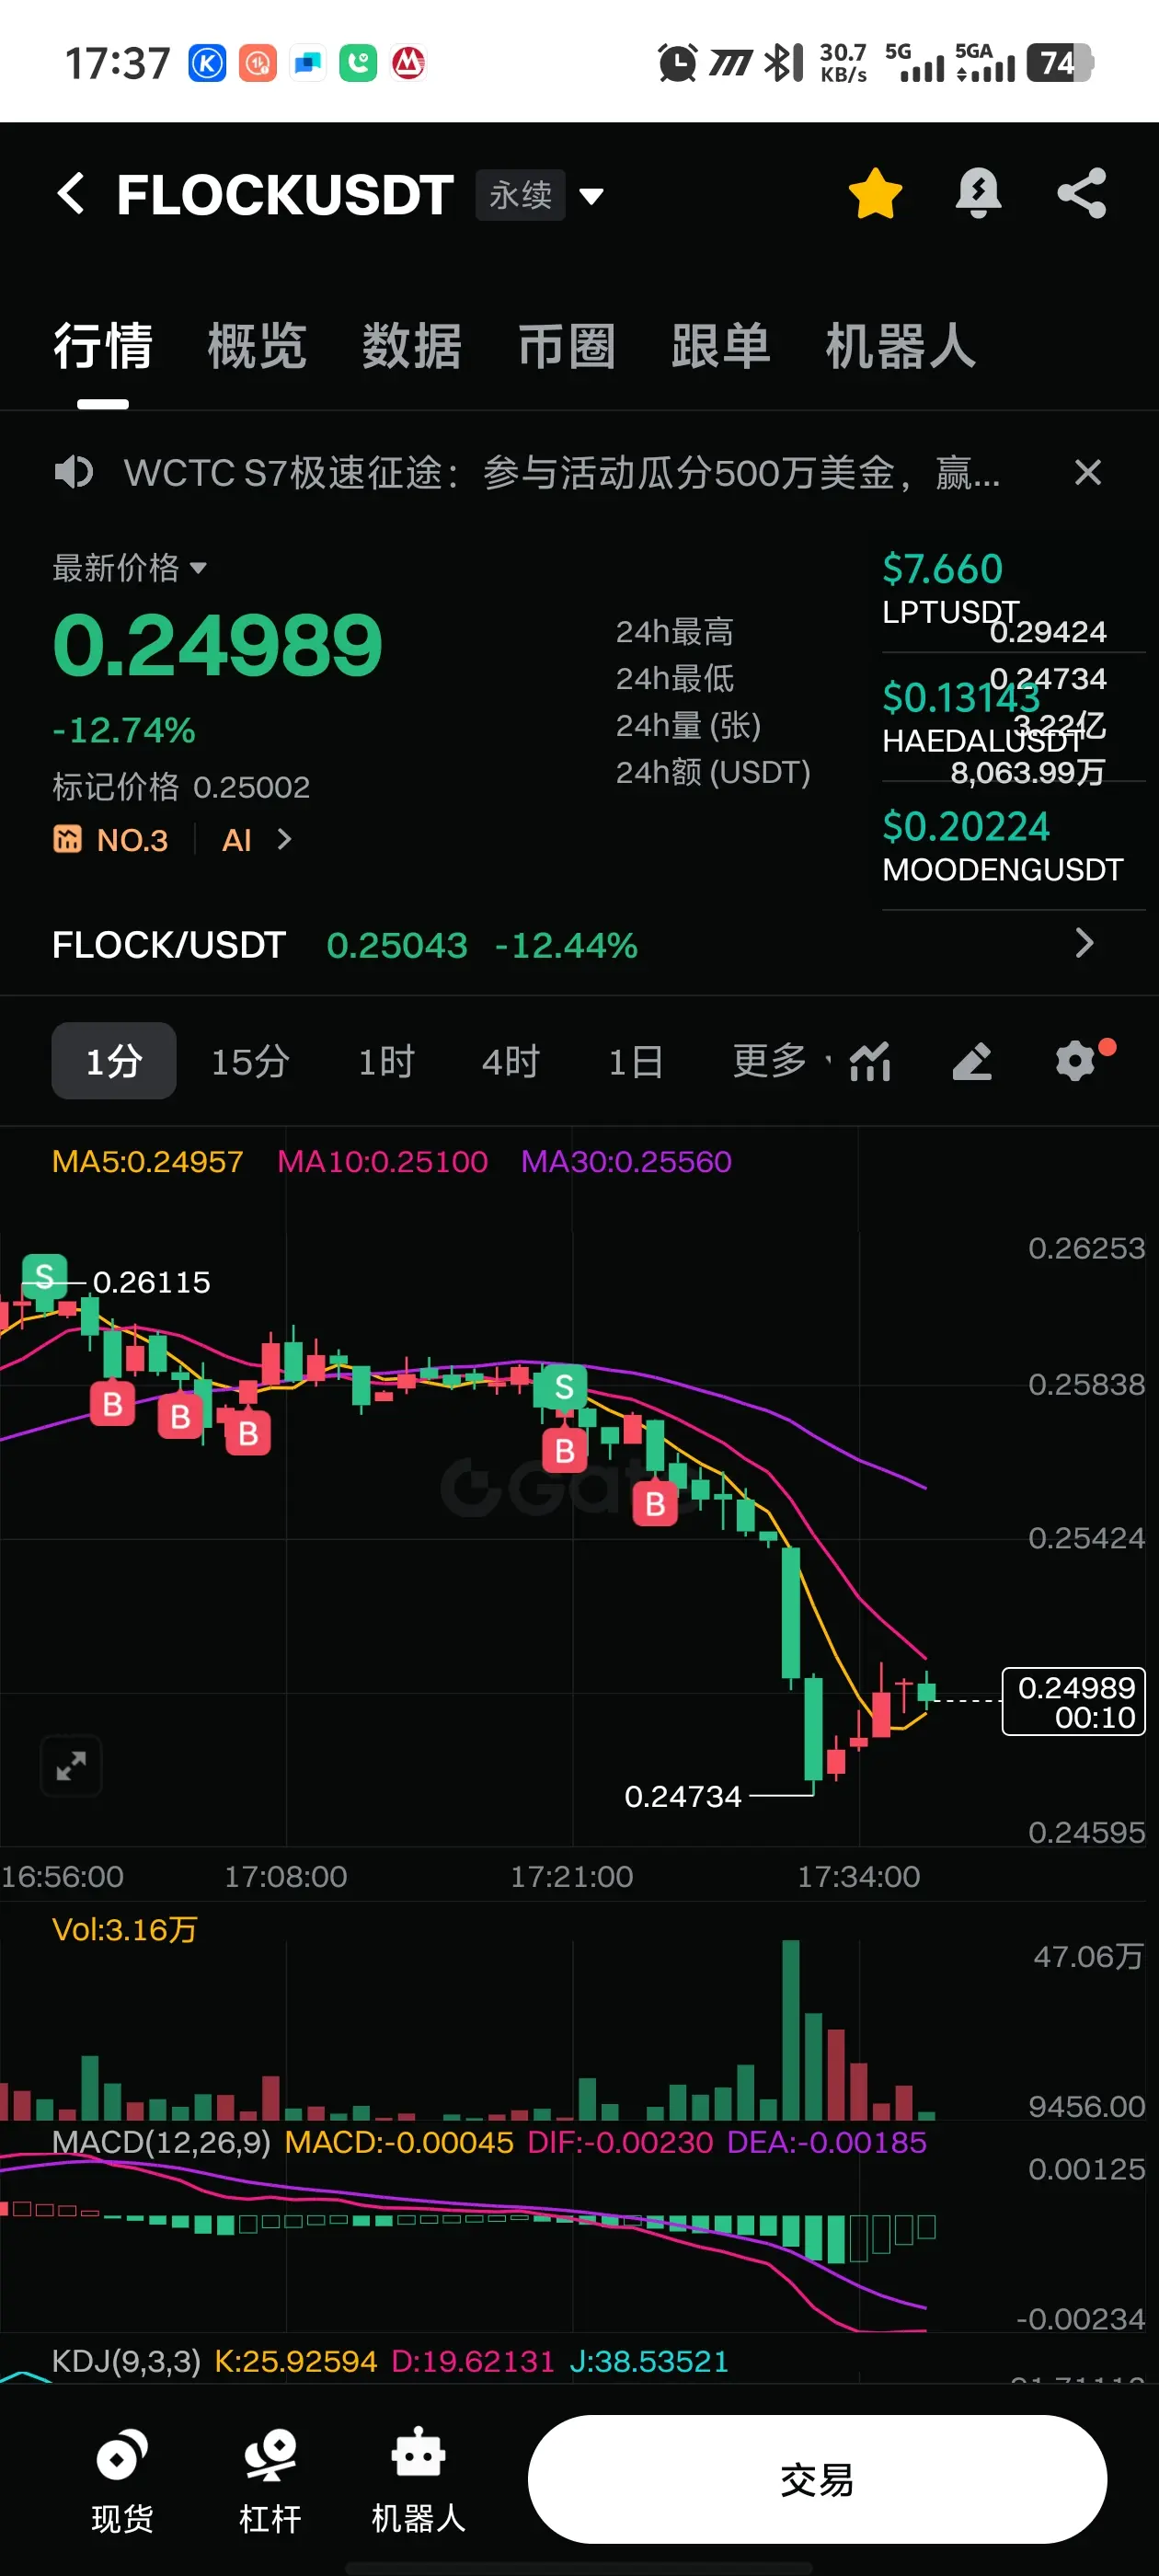
Task: Switch to the 概览 tab
Action: pos(257,347)
